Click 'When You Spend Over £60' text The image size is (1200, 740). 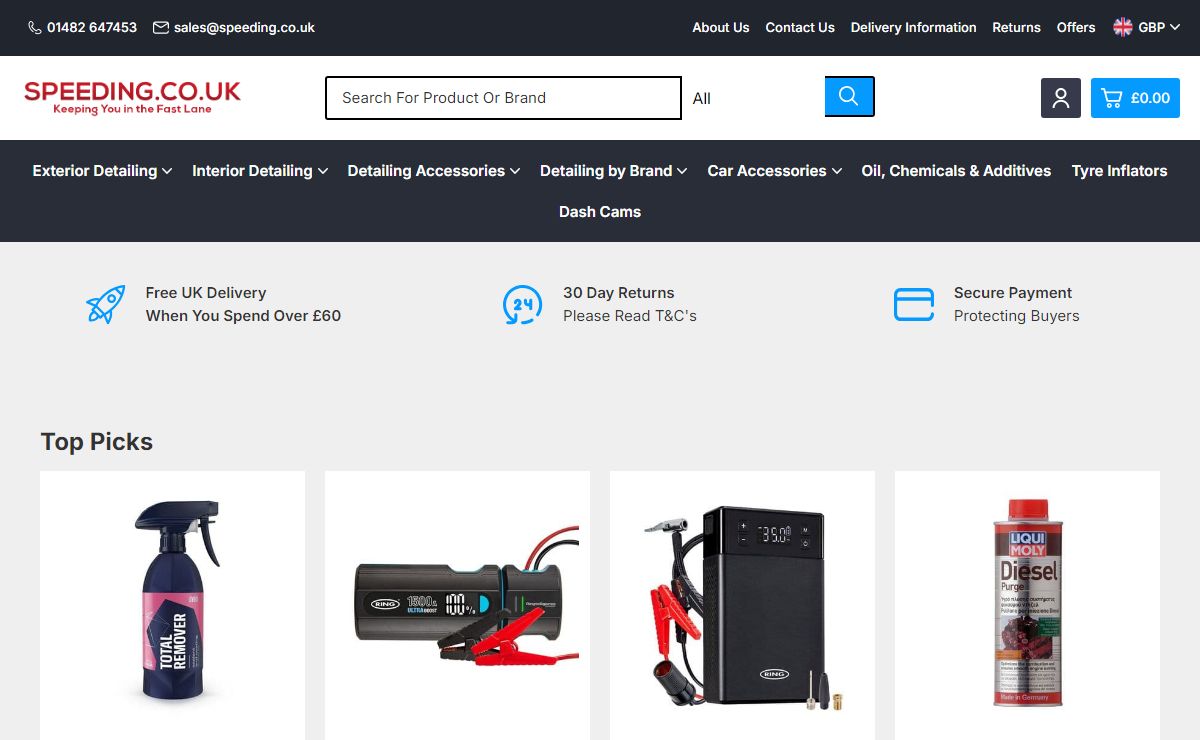(243, 316)
